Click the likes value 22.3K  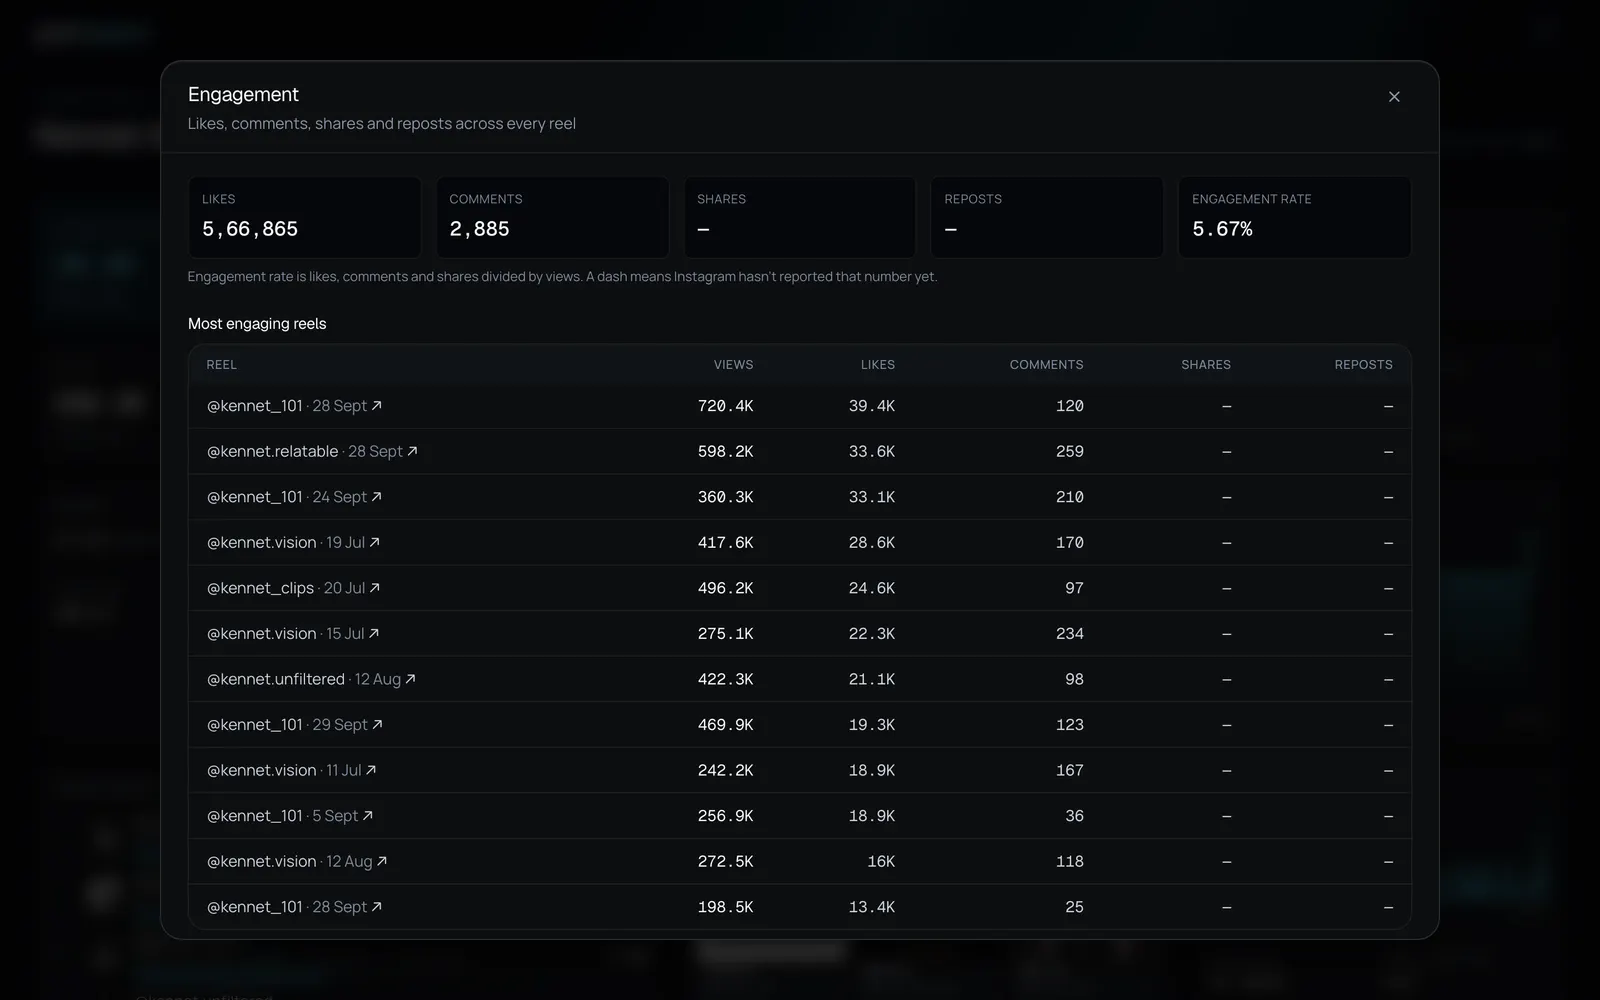coord(872,634)
